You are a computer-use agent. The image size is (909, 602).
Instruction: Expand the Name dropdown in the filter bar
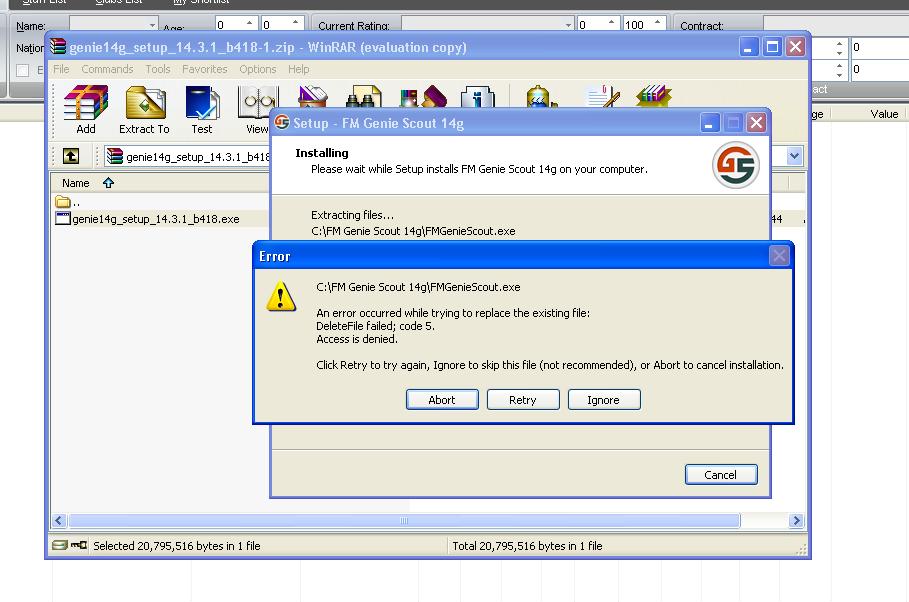tap(152, 25)
